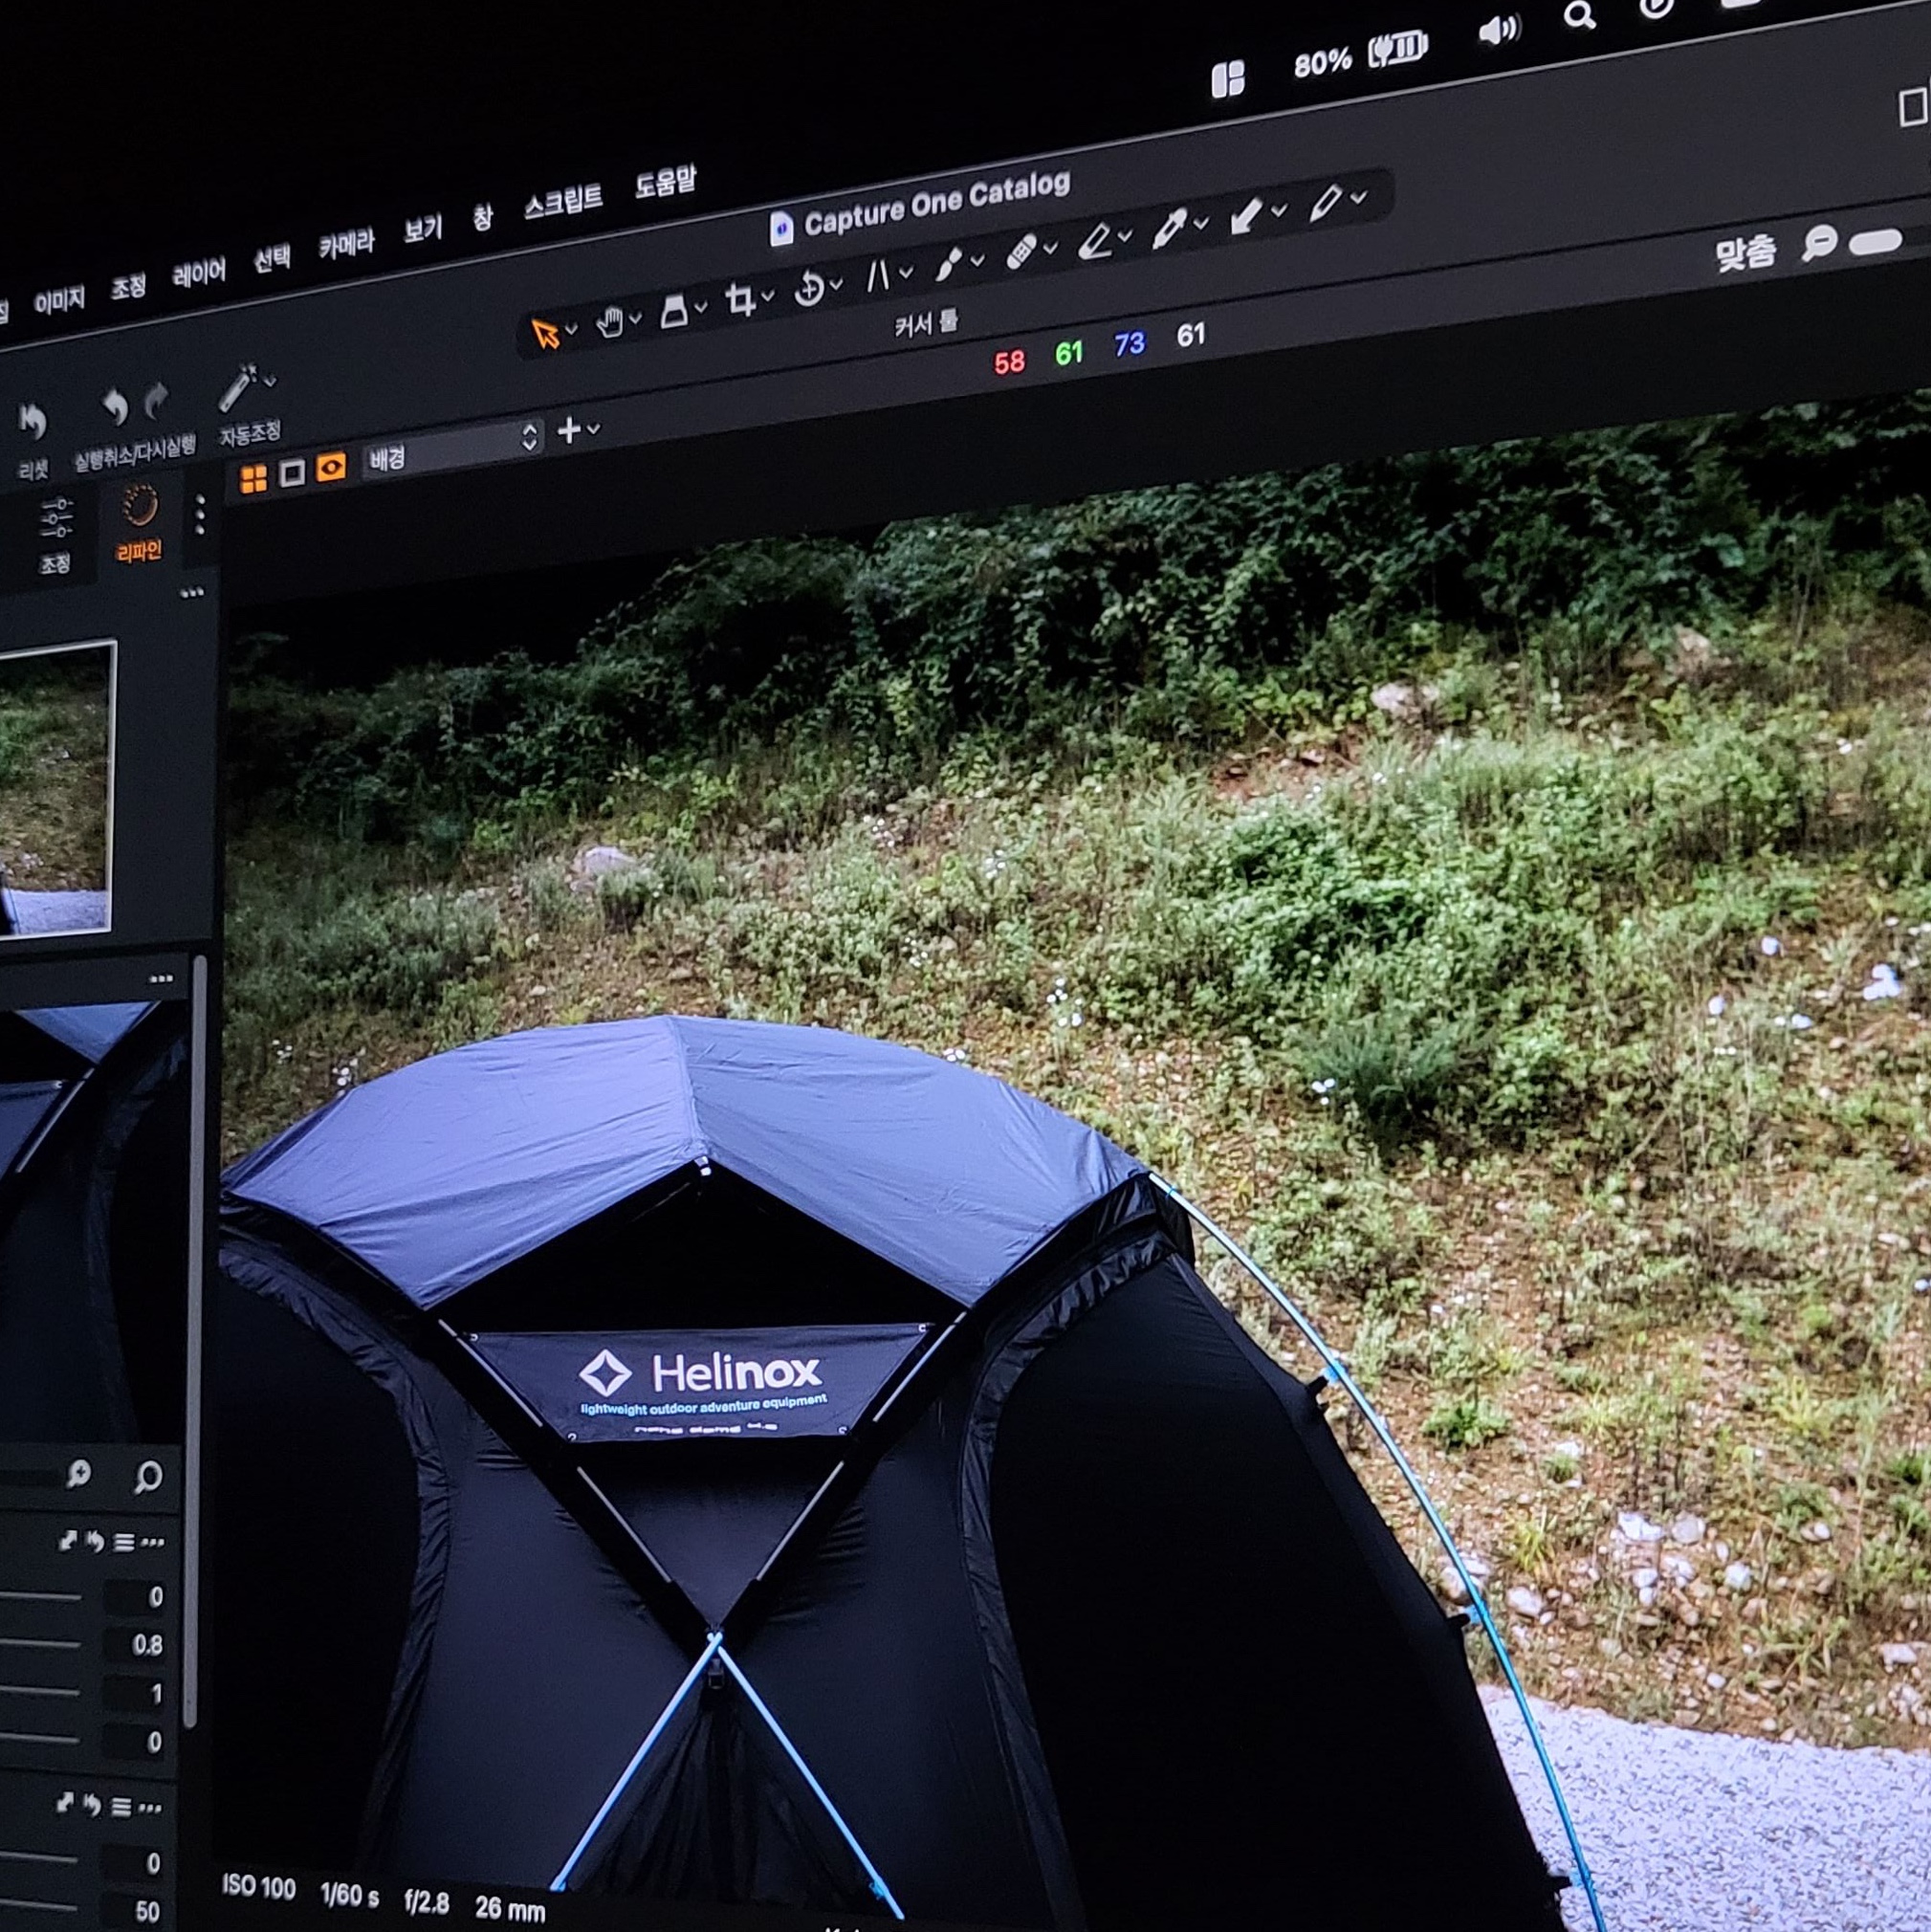Expand the chevron beside the brush tool

(977, 259)
